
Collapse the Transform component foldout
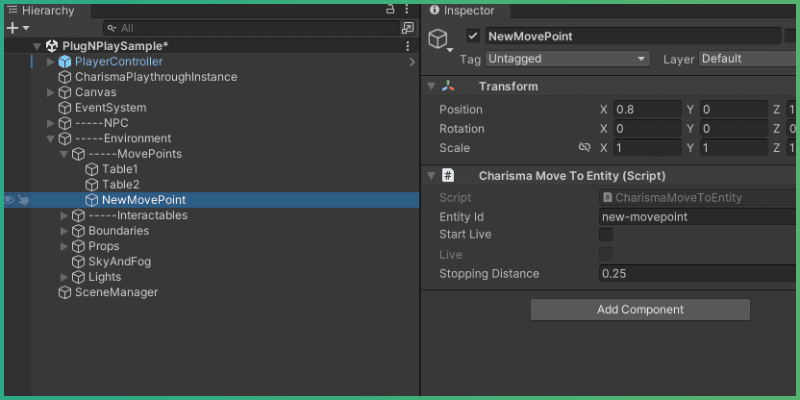tap(431, 86)
